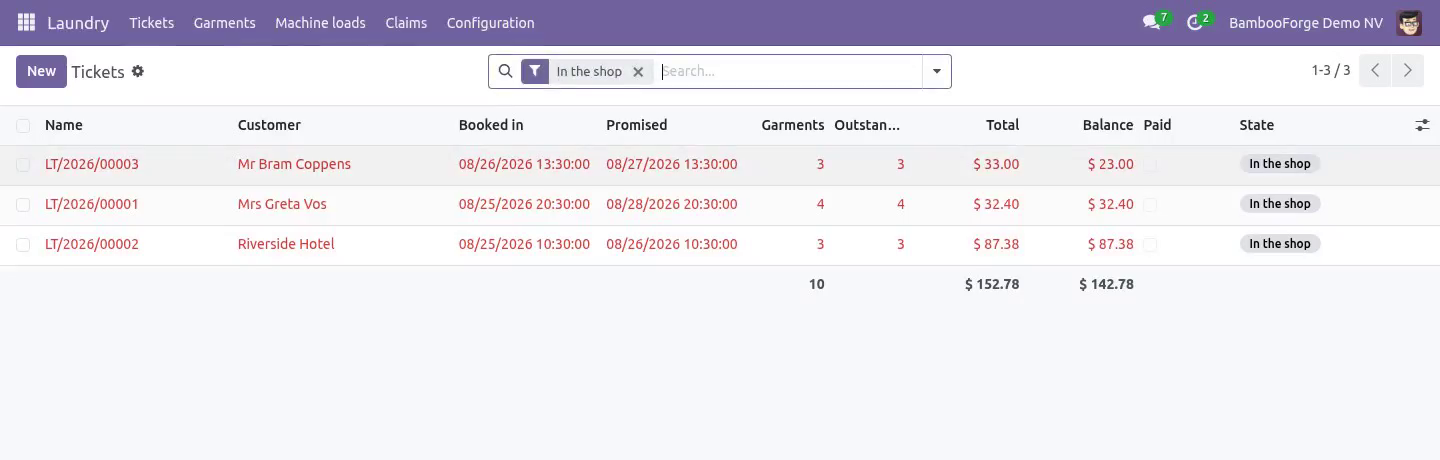Toggle Paid checkbox for Riverside Hotel
The height and width of the screenshot is (460, 1440).
click(x=1150, y=244)
